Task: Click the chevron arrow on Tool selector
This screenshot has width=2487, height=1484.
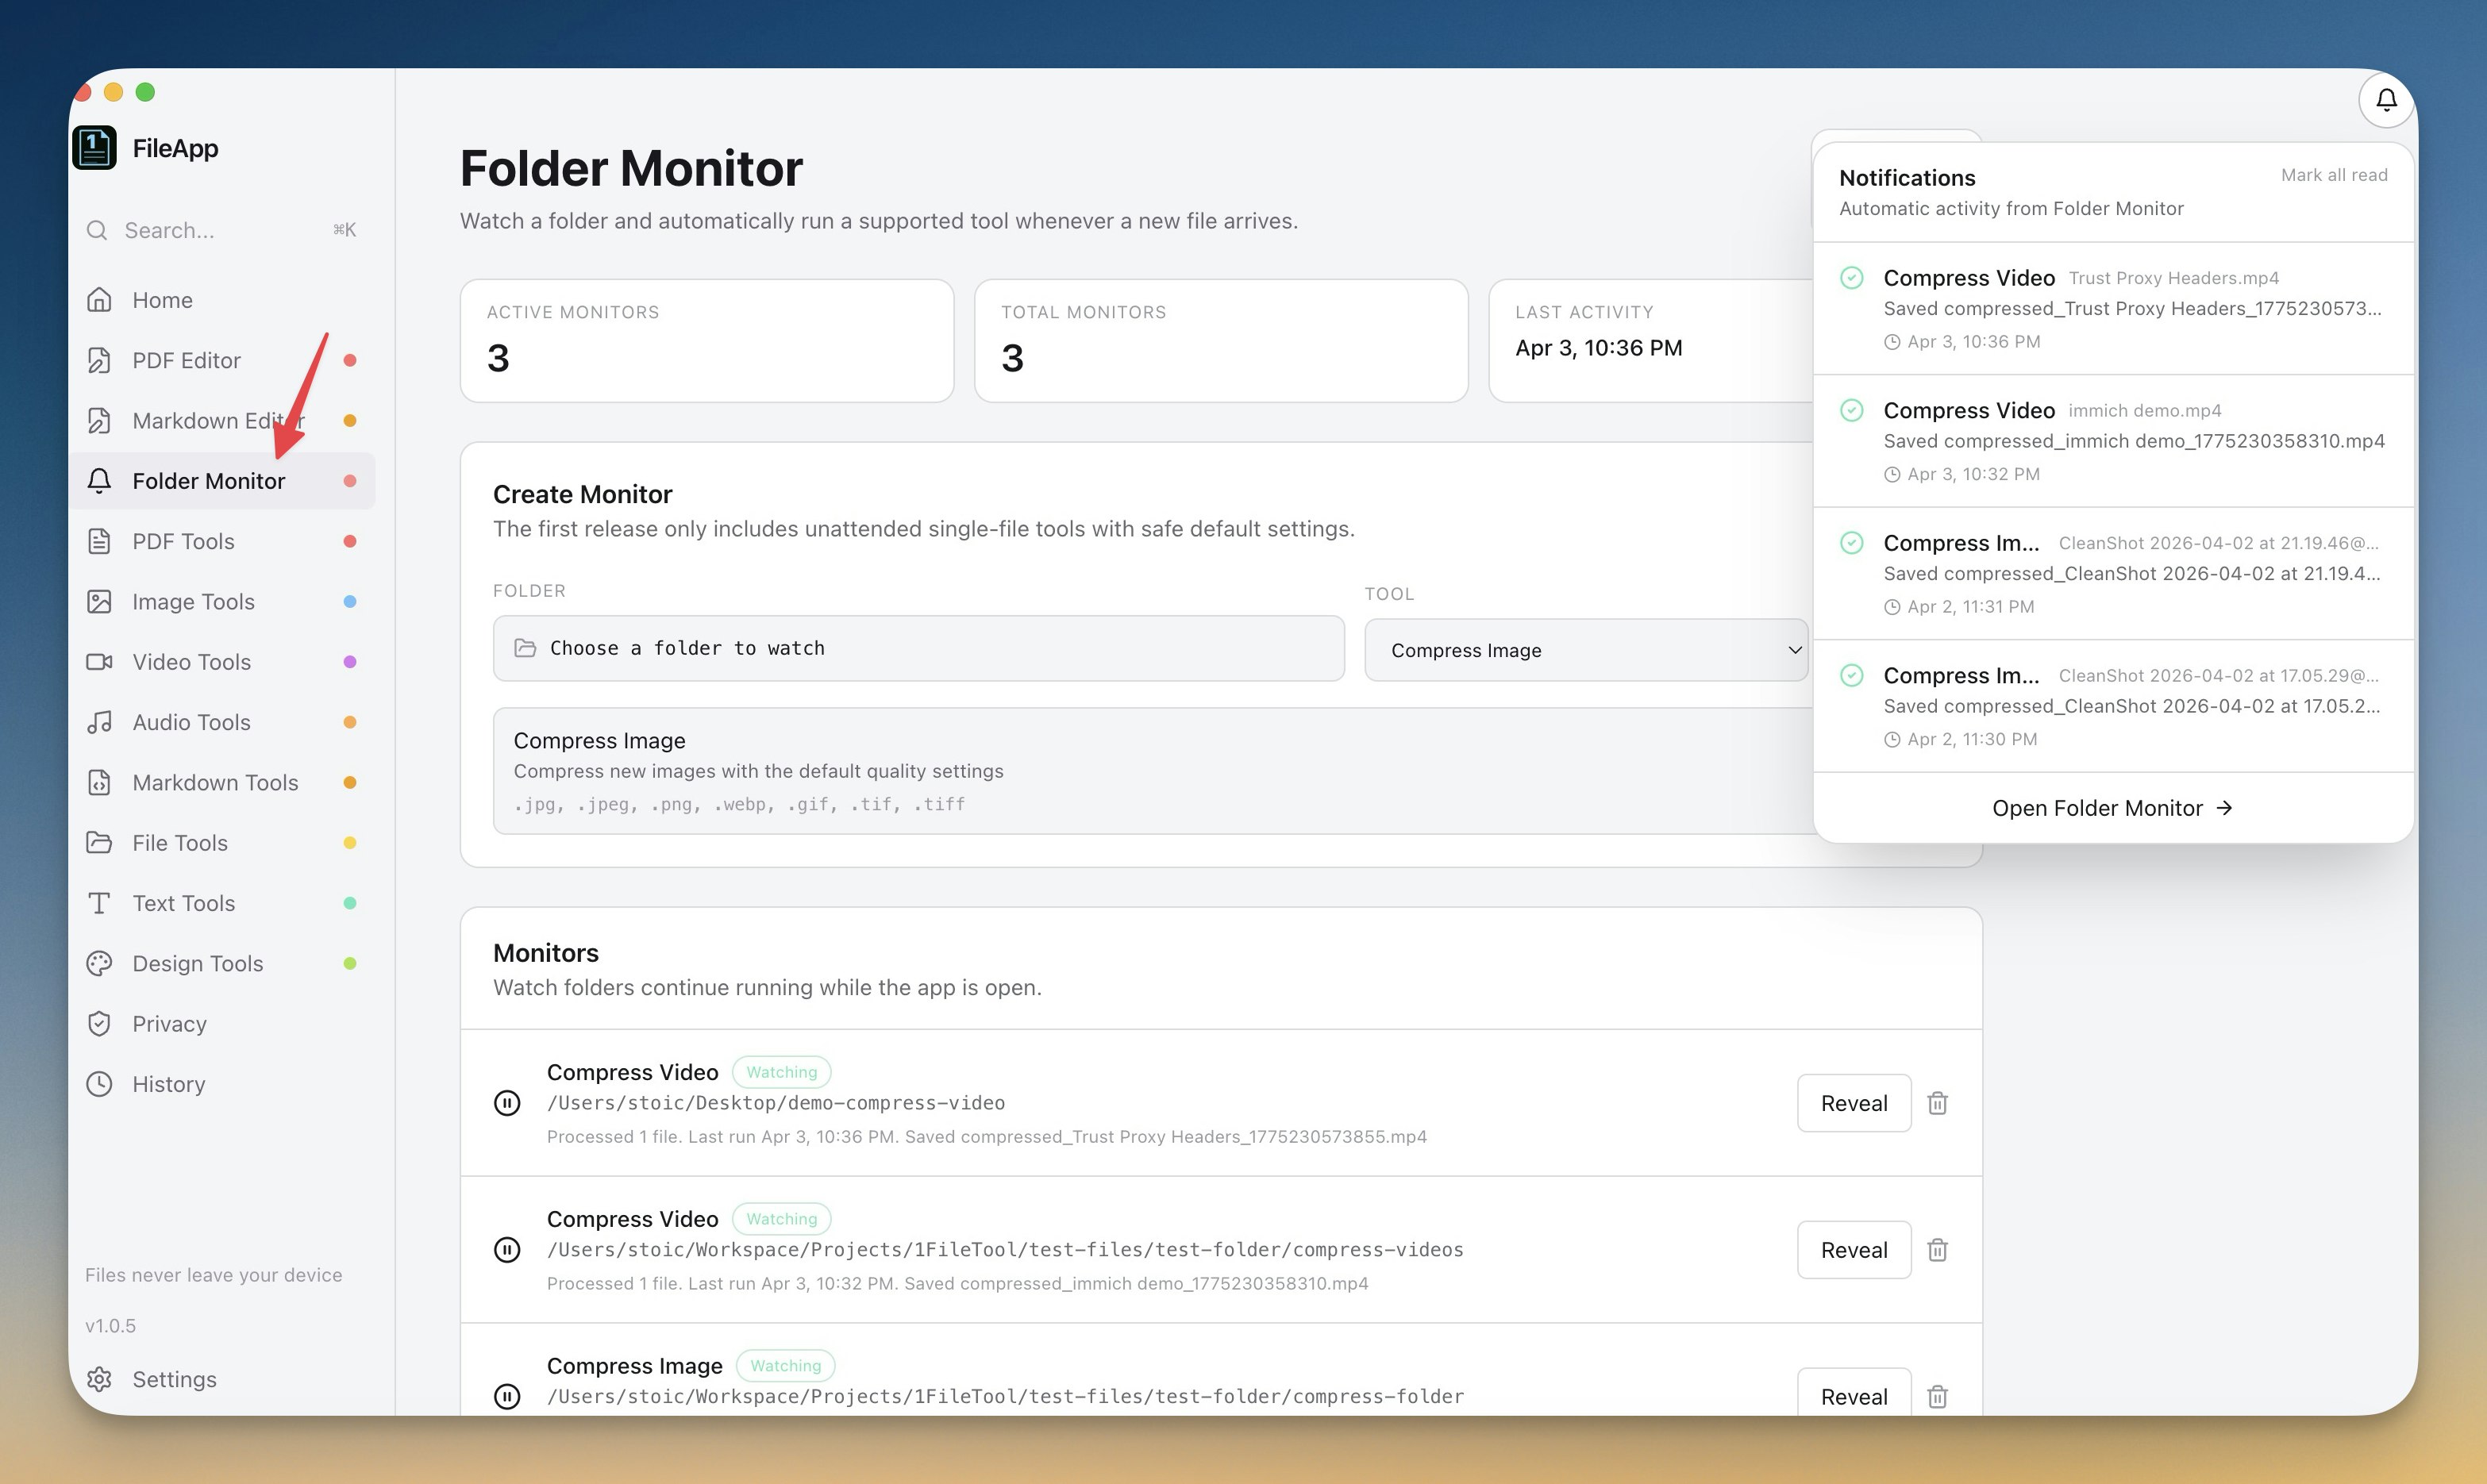Action: point(1794,650)
